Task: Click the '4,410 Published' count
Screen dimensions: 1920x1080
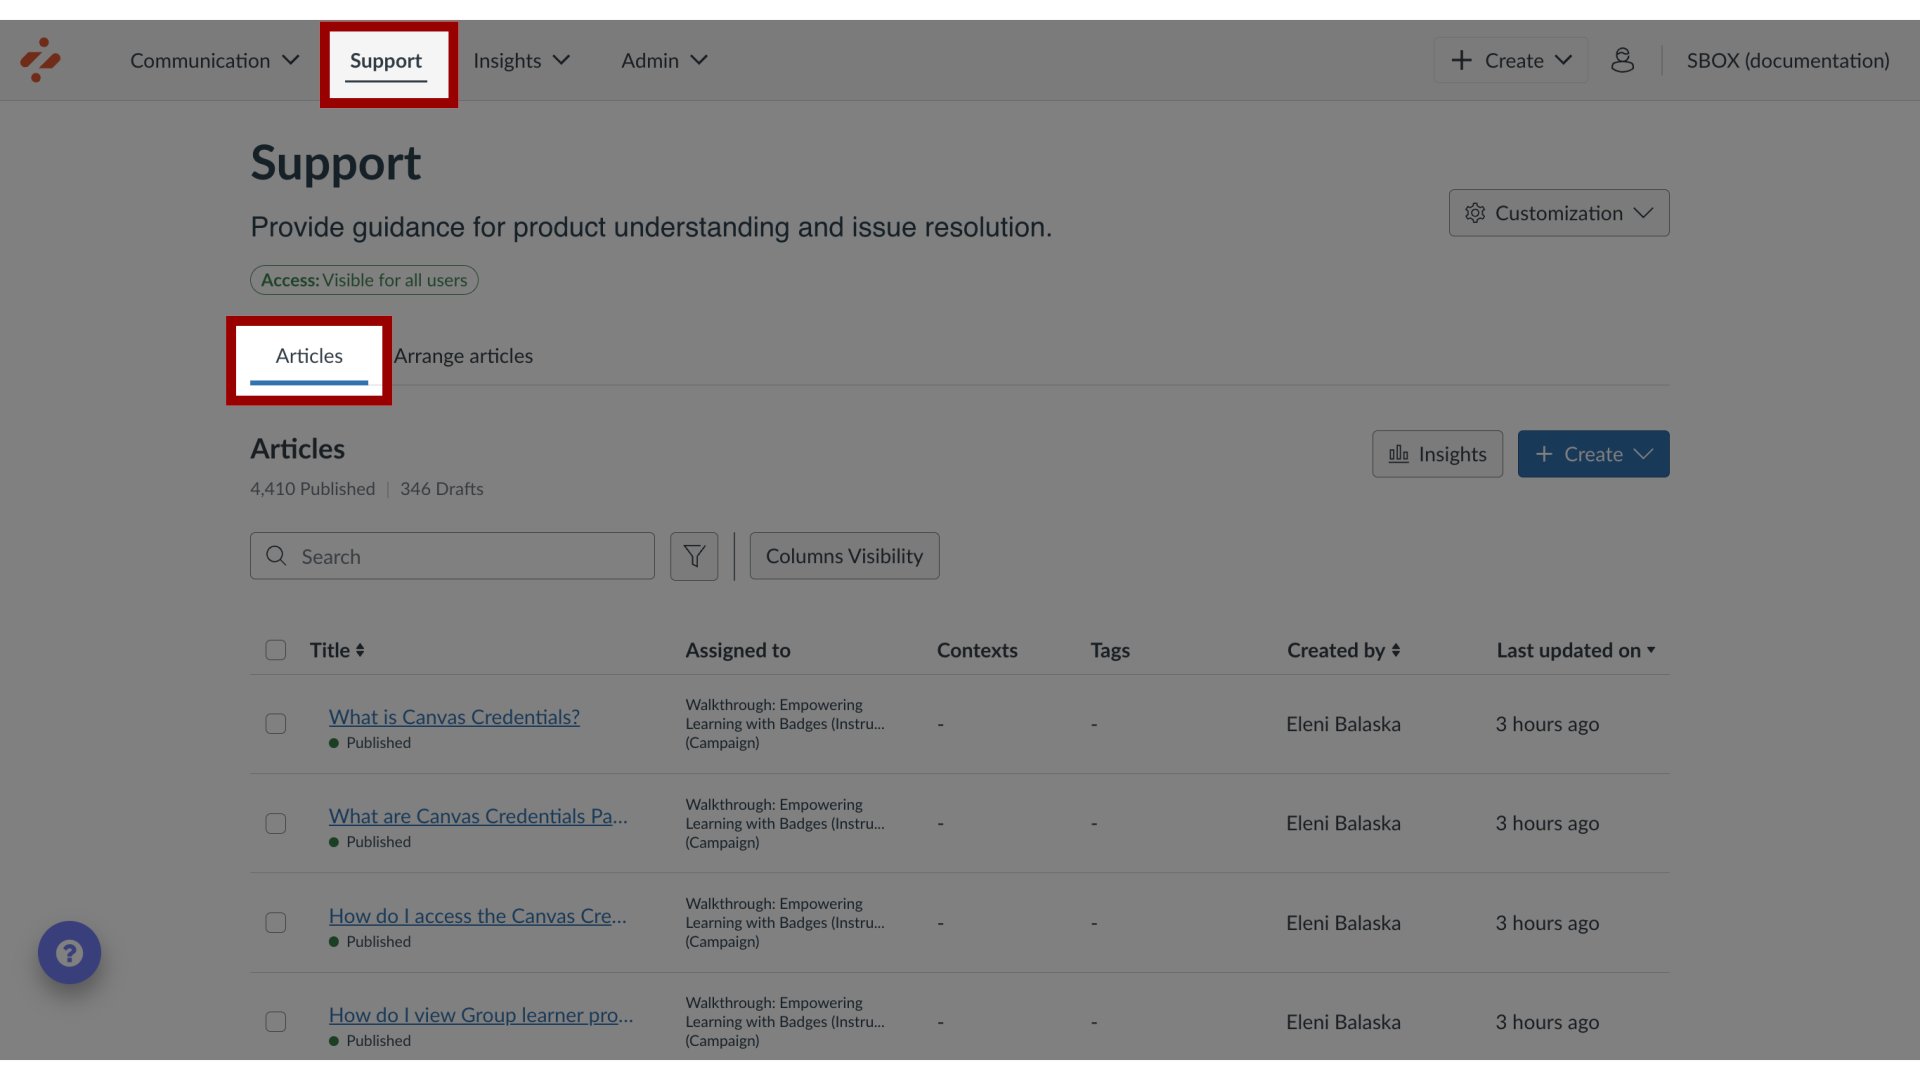Action: (312, 489)
